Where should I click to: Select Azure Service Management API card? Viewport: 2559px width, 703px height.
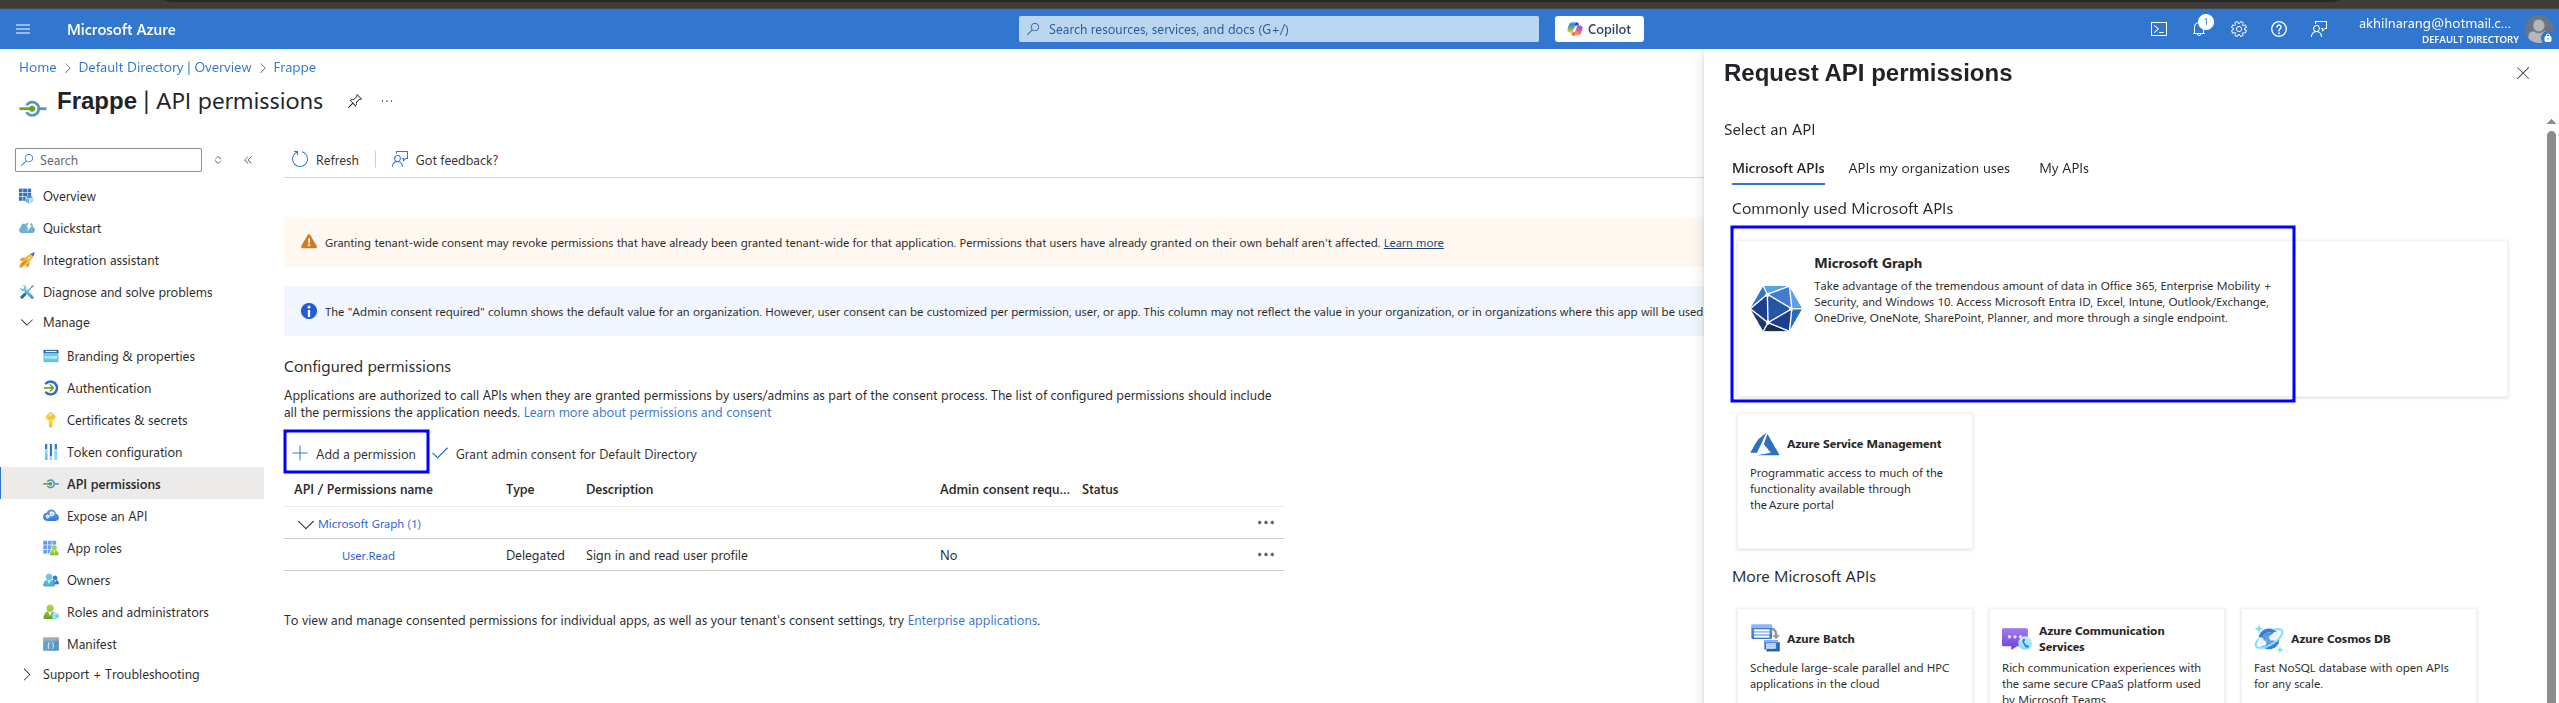point(1855,480)
